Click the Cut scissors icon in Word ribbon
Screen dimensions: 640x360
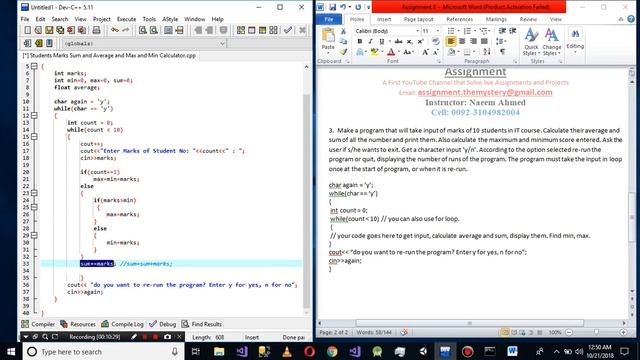pos(343,31)
